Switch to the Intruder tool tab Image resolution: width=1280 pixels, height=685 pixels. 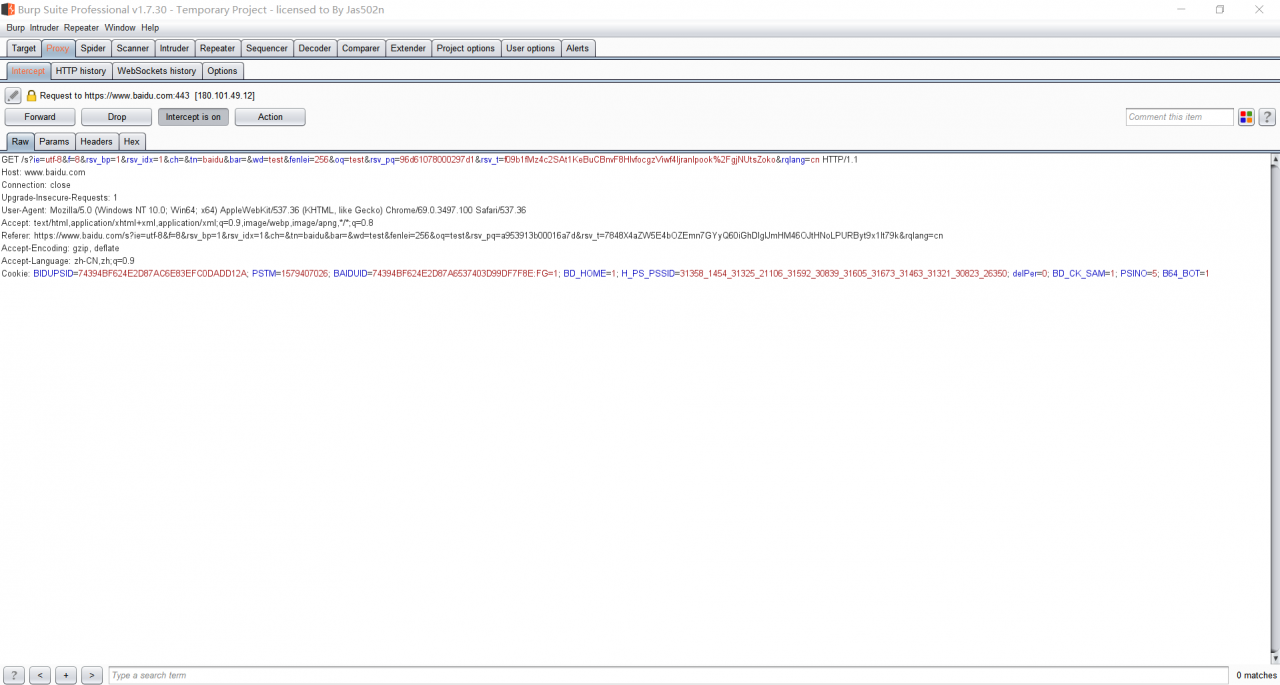coord(174,48)
